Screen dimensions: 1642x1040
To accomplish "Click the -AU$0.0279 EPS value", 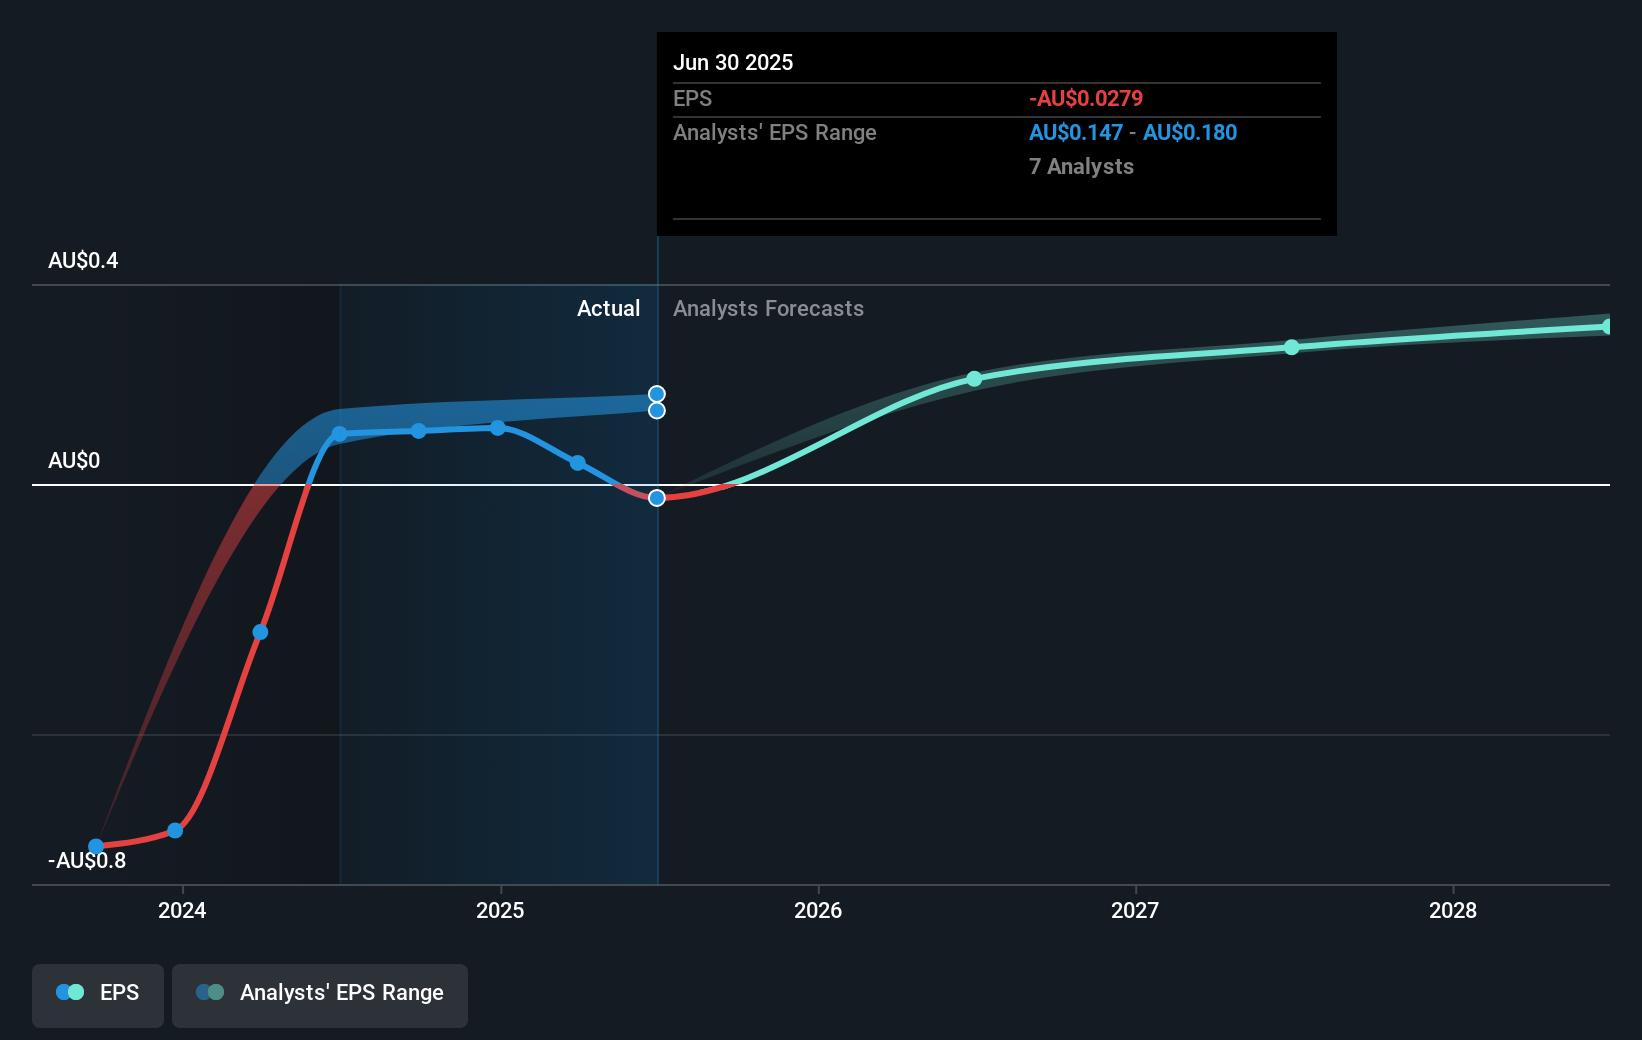I will click(x=1085, y=98).
